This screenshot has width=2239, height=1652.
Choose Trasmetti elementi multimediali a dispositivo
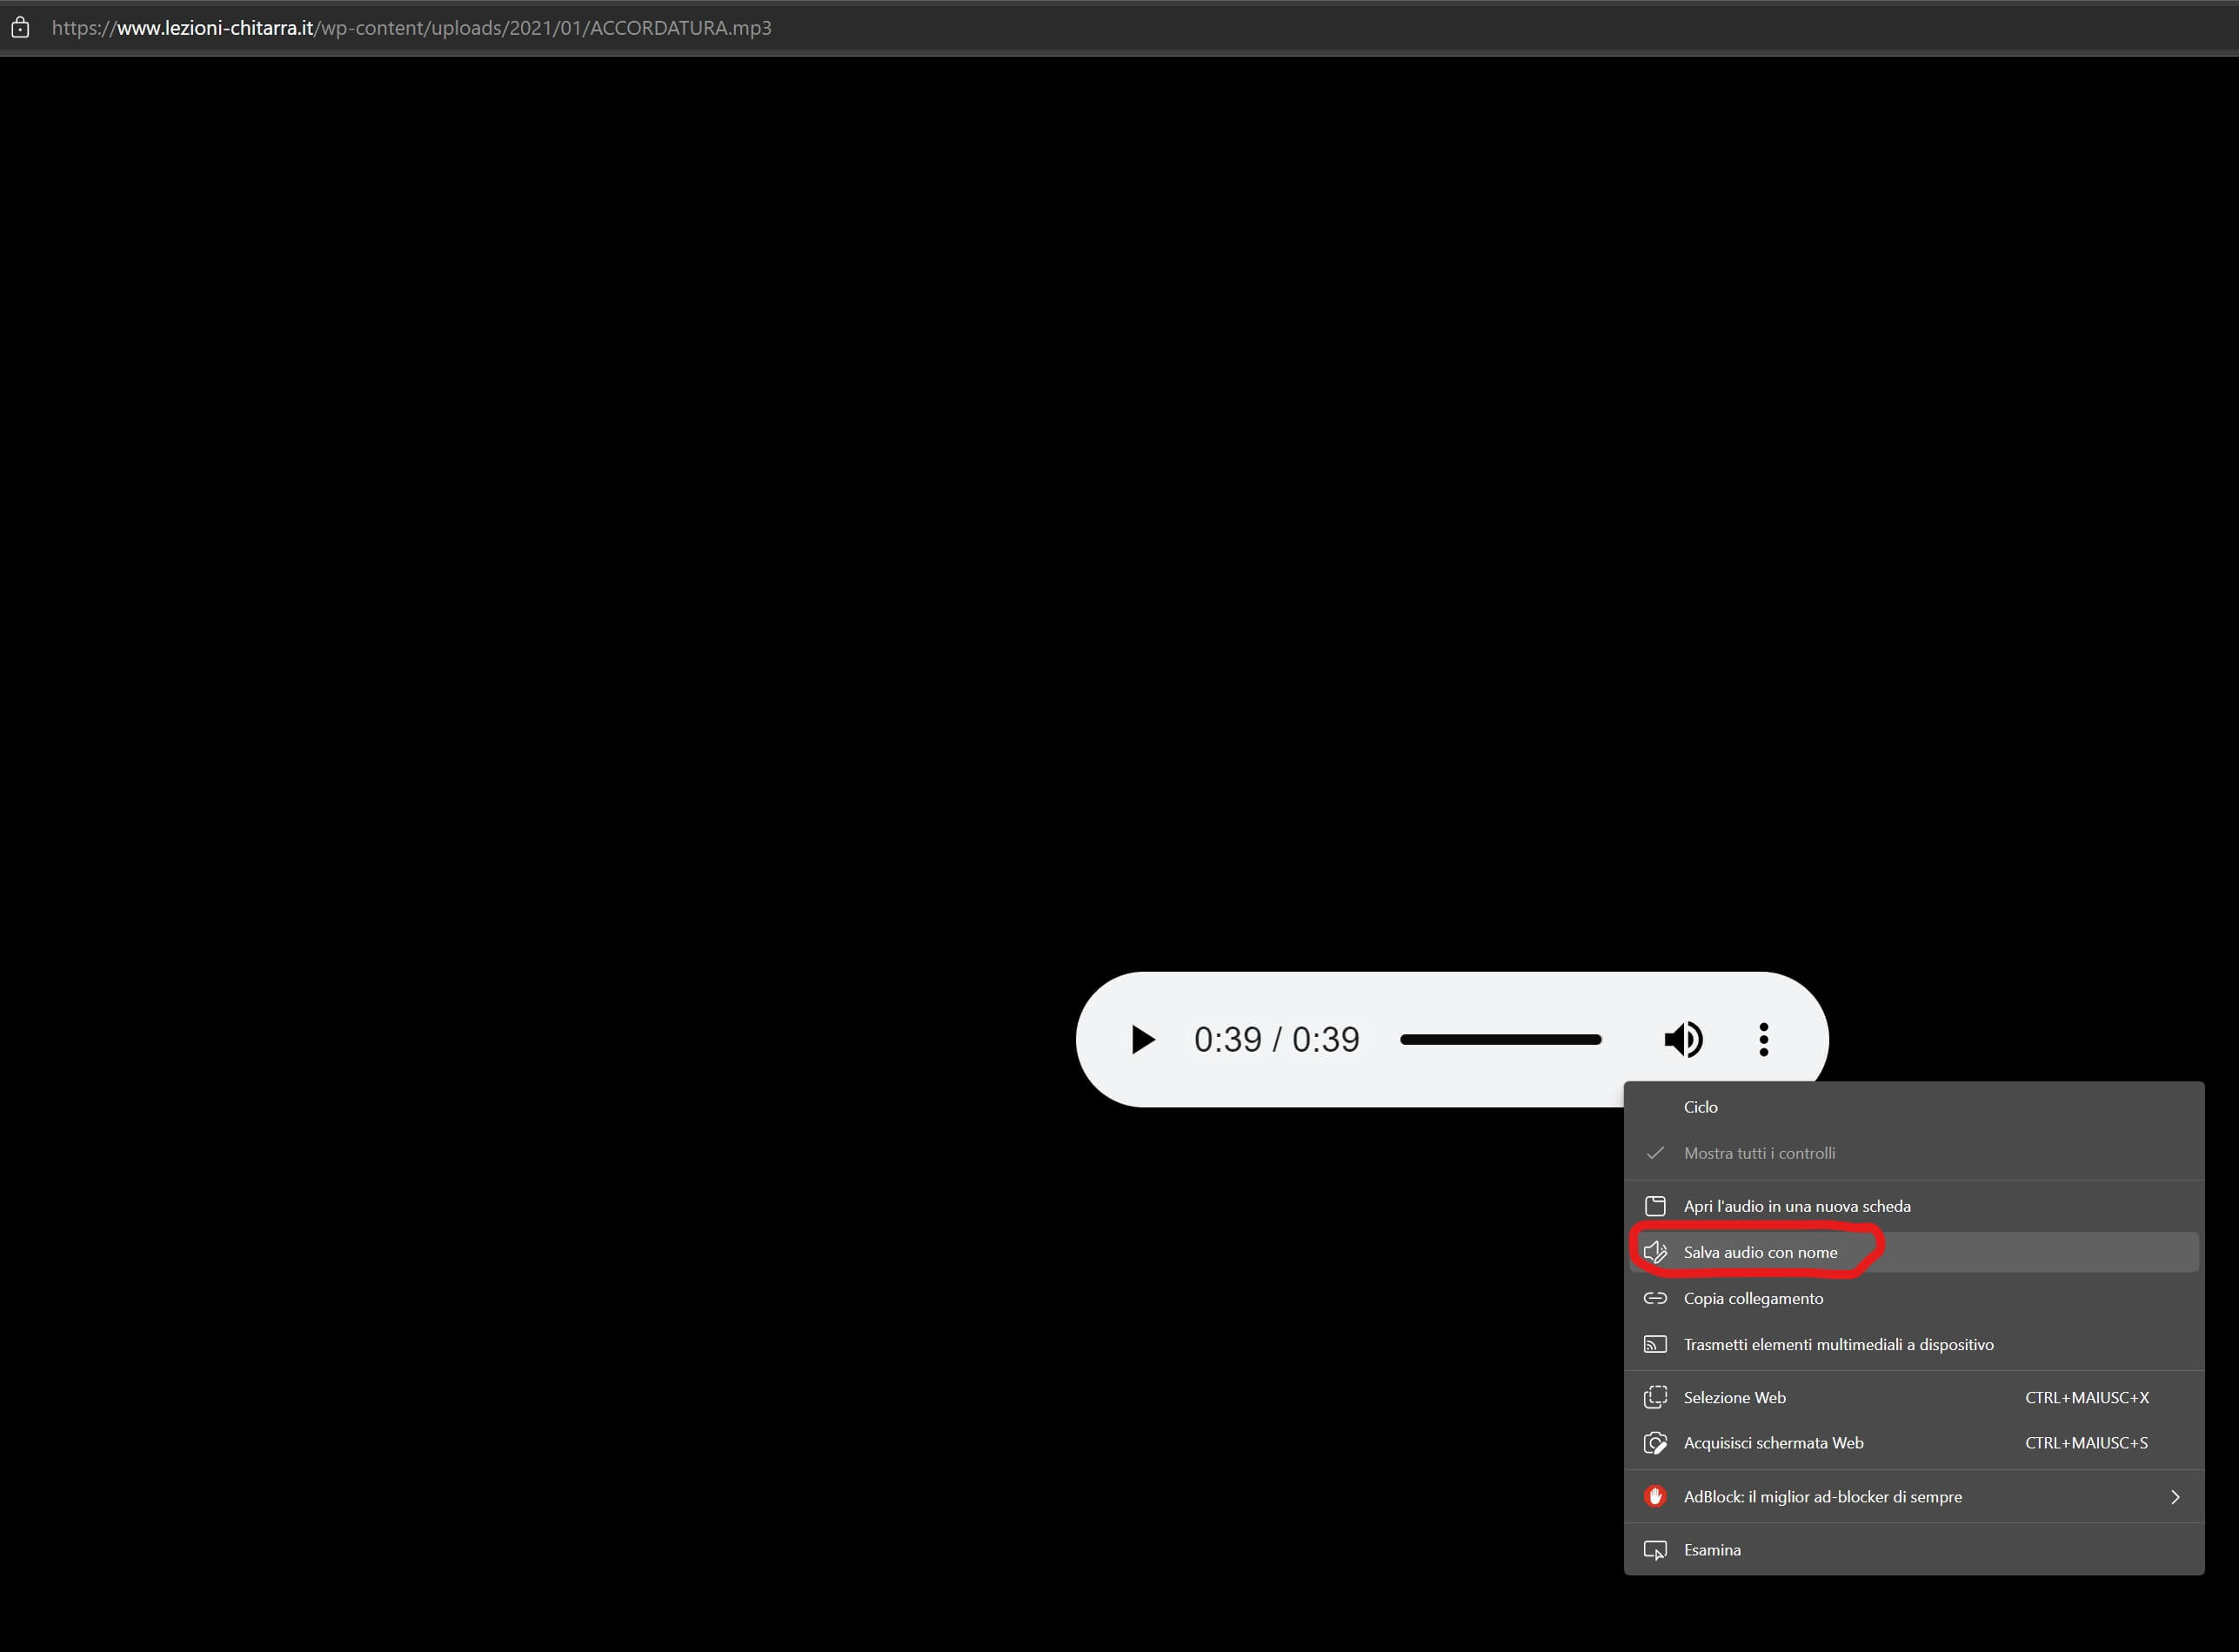(x=1838, y=1344)
